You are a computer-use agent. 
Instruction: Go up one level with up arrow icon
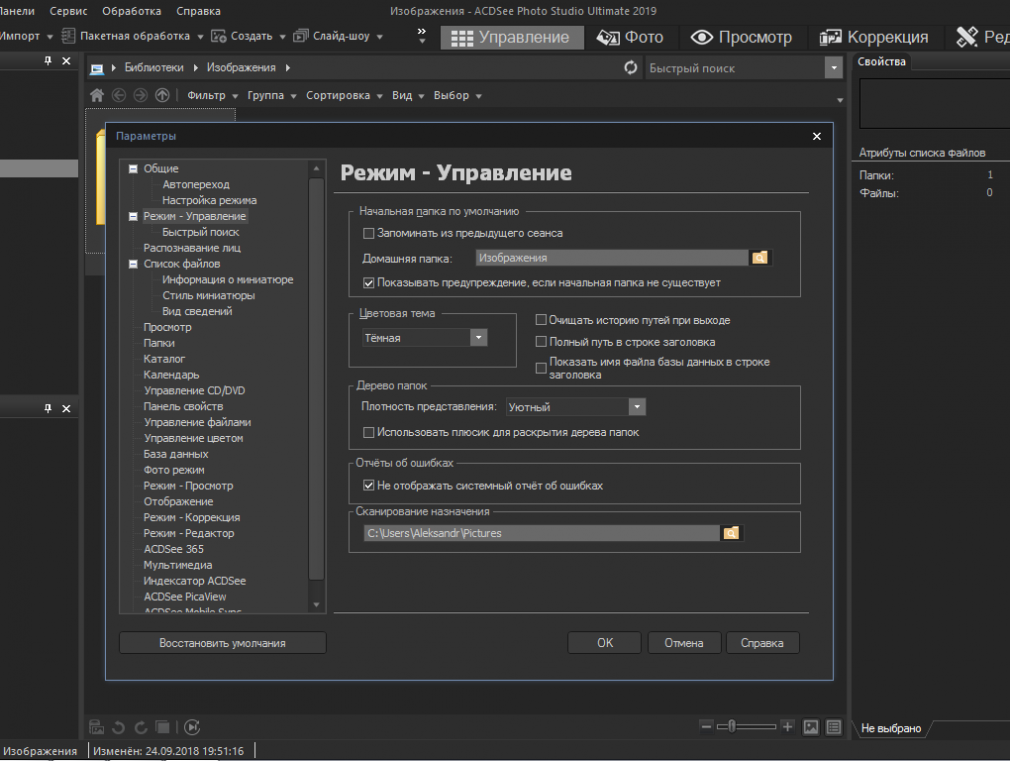click(162, 95)
